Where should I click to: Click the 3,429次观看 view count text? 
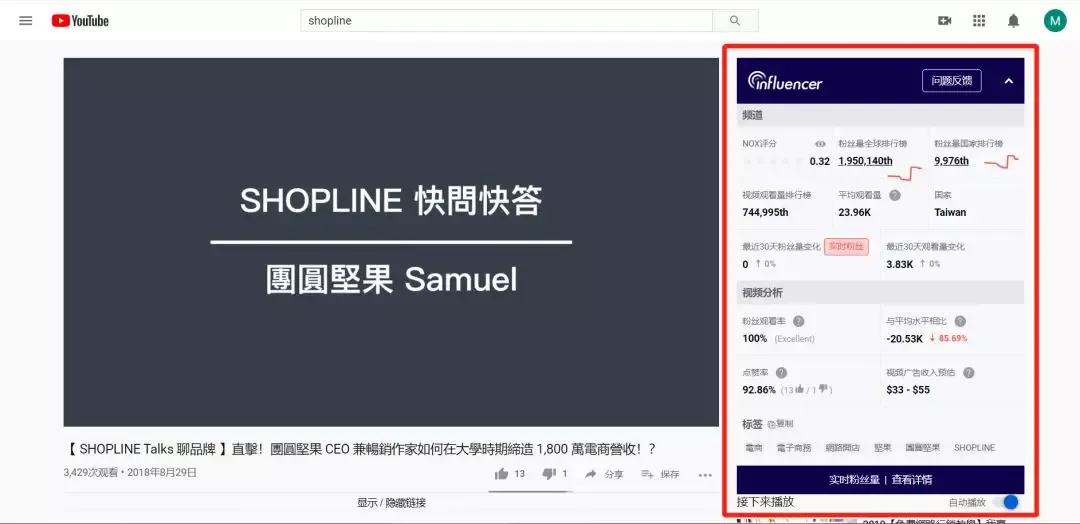(90, 472)
